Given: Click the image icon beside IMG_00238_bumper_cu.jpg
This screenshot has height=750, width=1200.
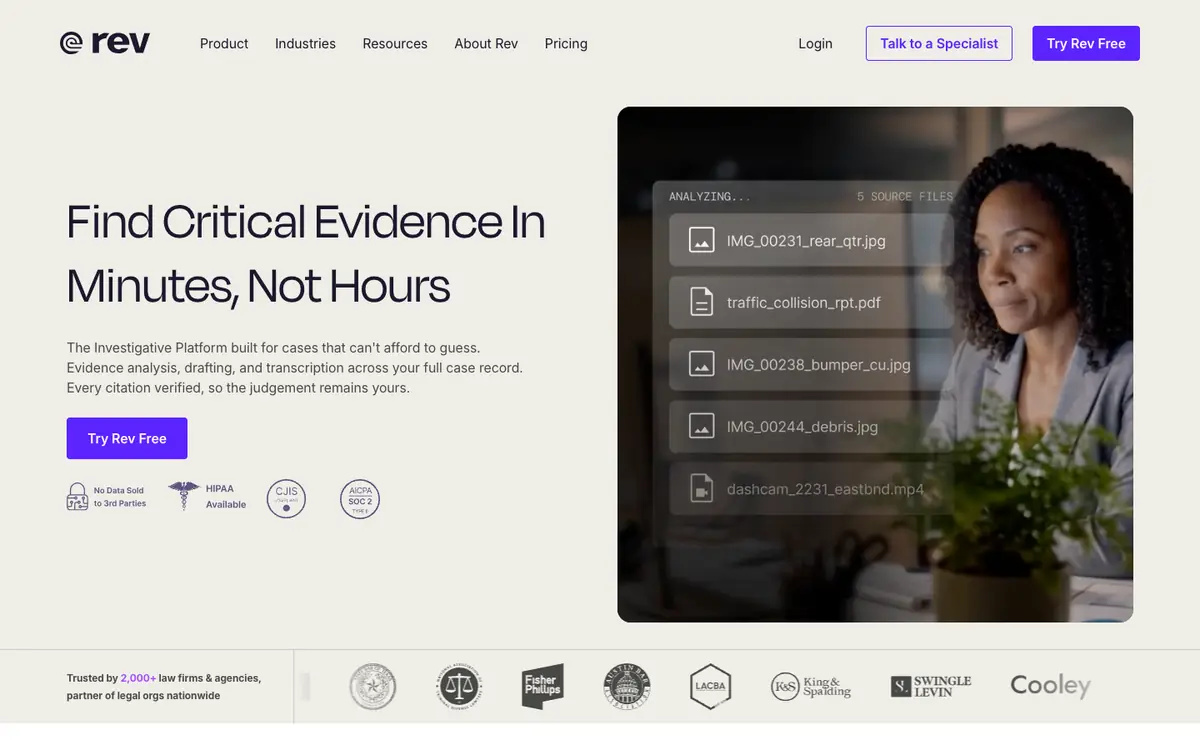Looking at the screenshot, I should (702, 364).
